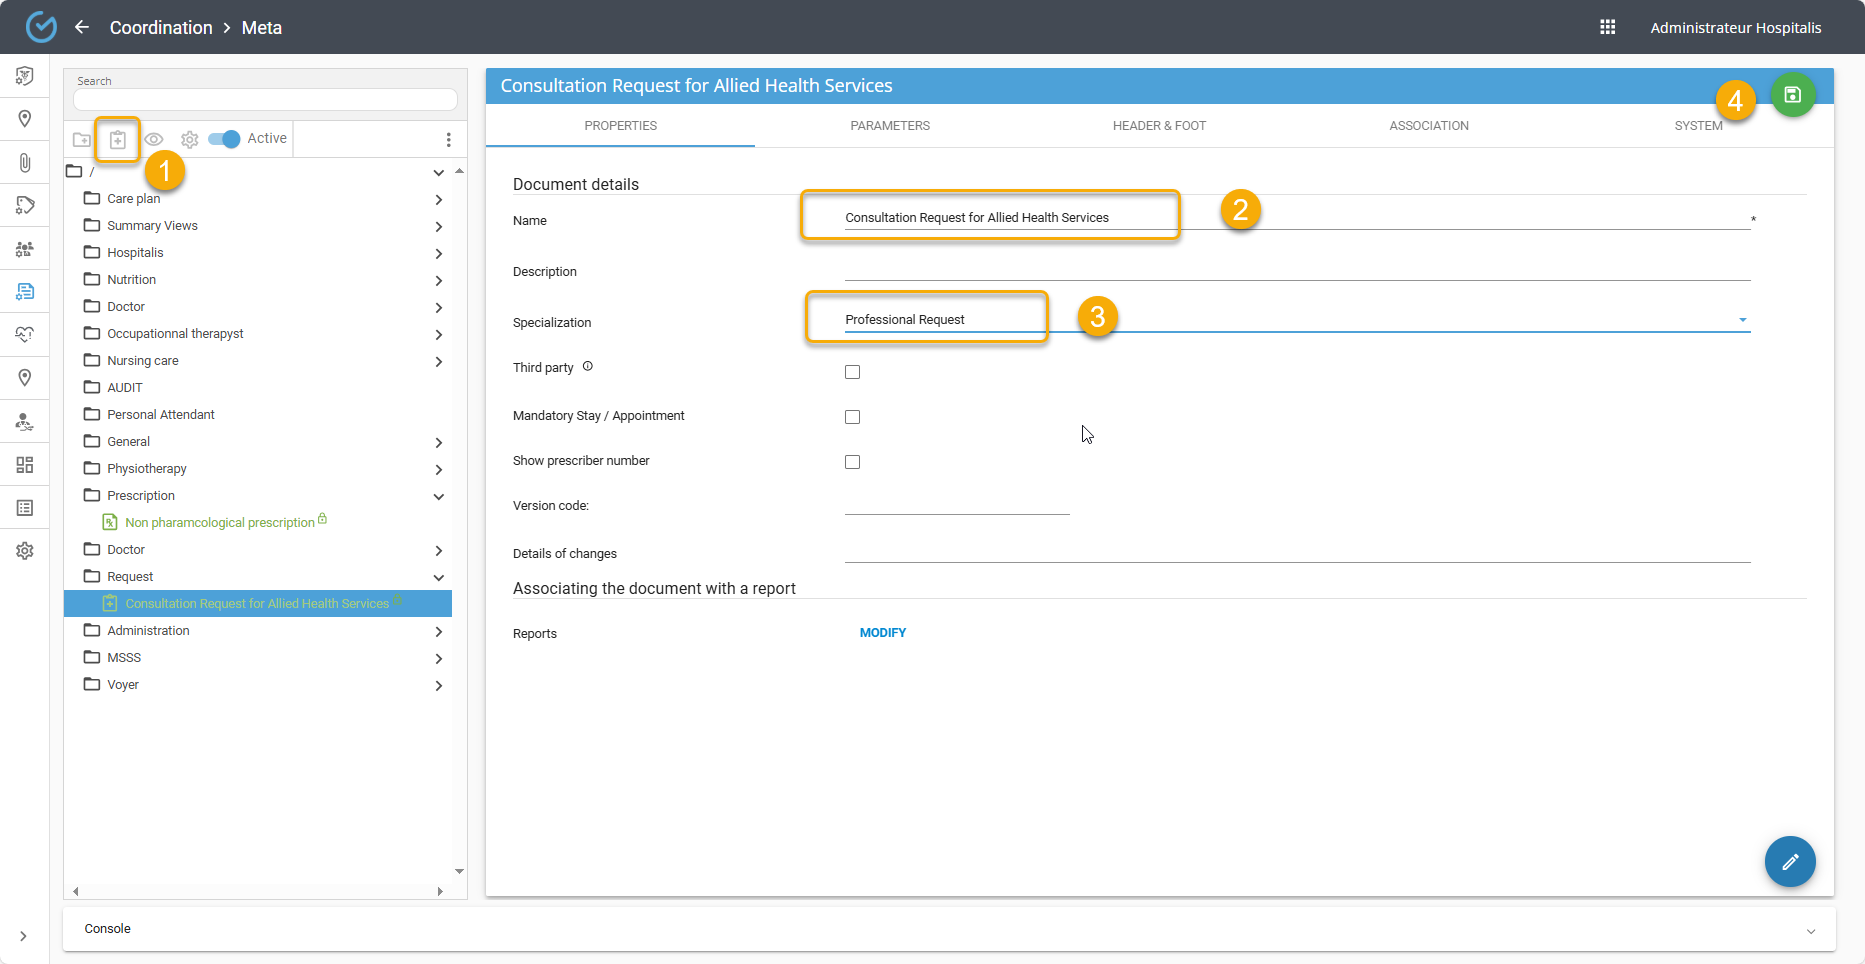Click the back arrow in header

(x=82, y=27)
